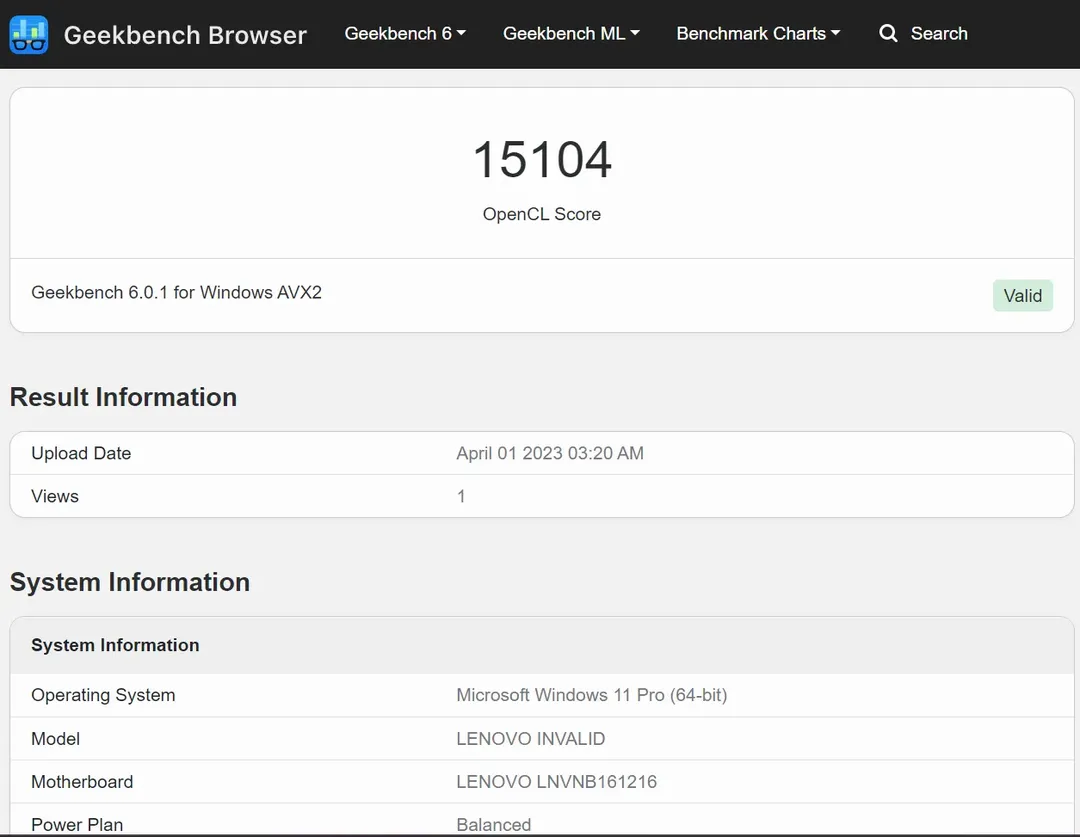
Task: Select the LENOVO LNVNB161216 motherboard value
Action: click(556, 782)
